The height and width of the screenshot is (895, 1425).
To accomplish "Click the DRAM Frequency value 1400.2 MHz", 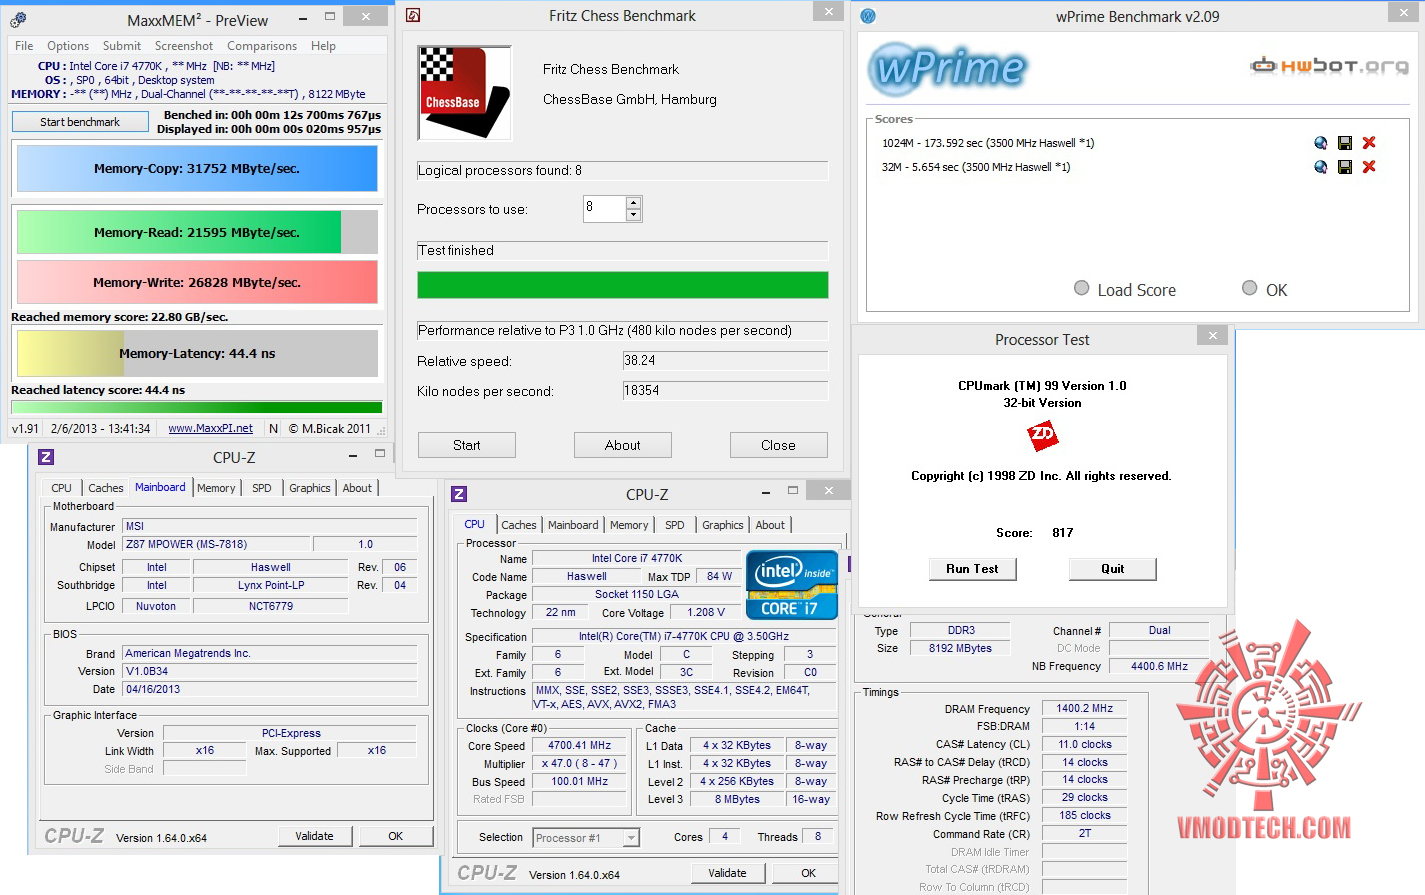I will (1085, 708).
